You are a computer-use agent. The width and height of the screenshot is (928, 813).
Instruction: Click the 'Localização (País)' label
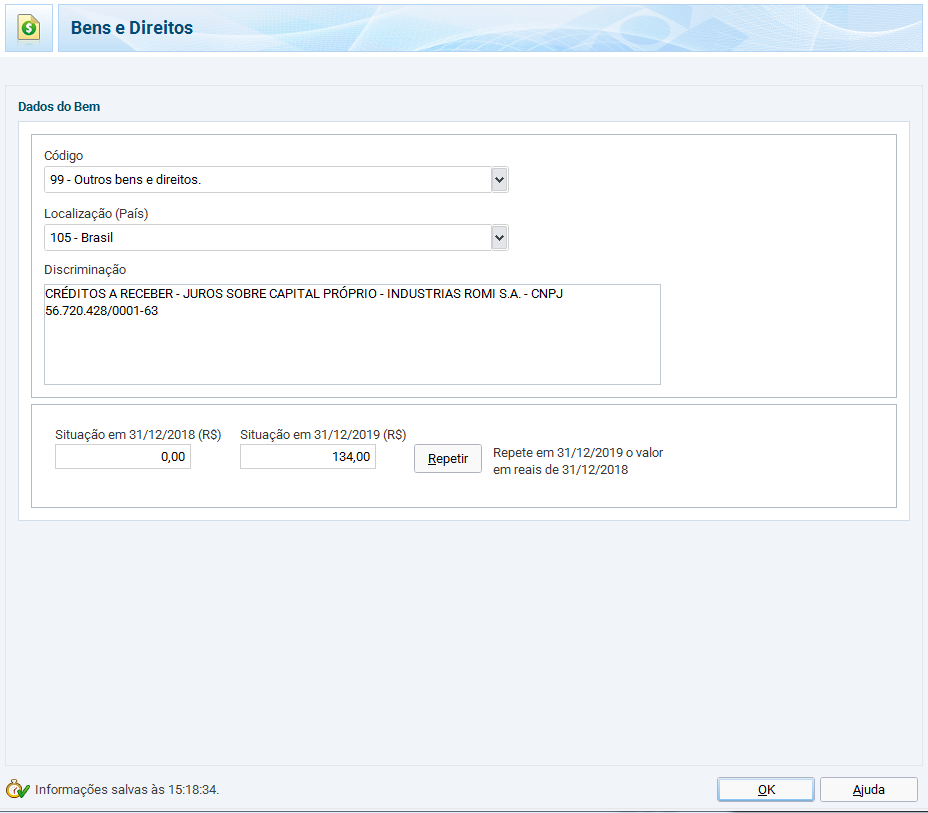click(x=96, y=213)
